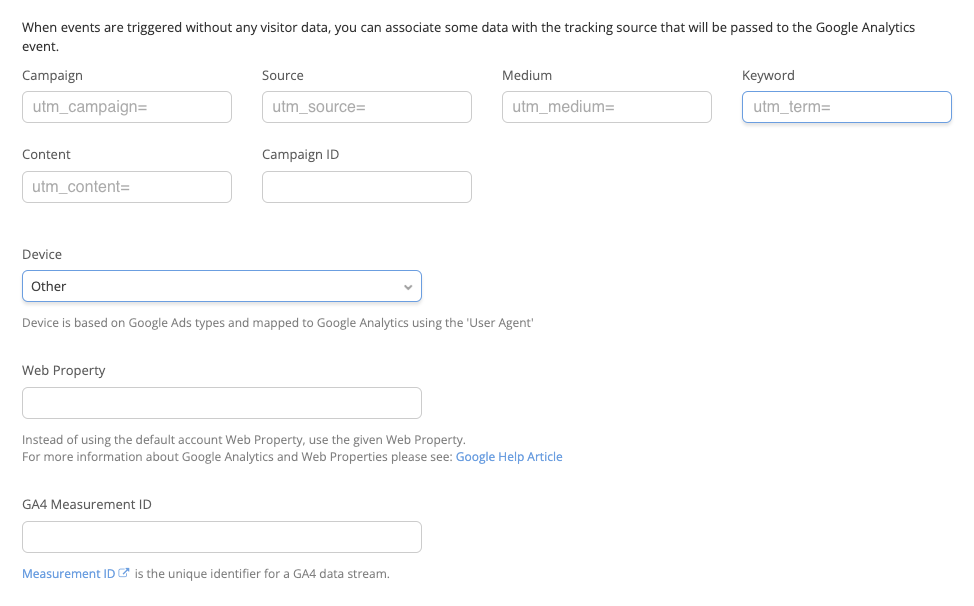This screenshot has width=974, height=606.
Task: Focus the utm_content= Content field
Action: click(x=127, y=187)
